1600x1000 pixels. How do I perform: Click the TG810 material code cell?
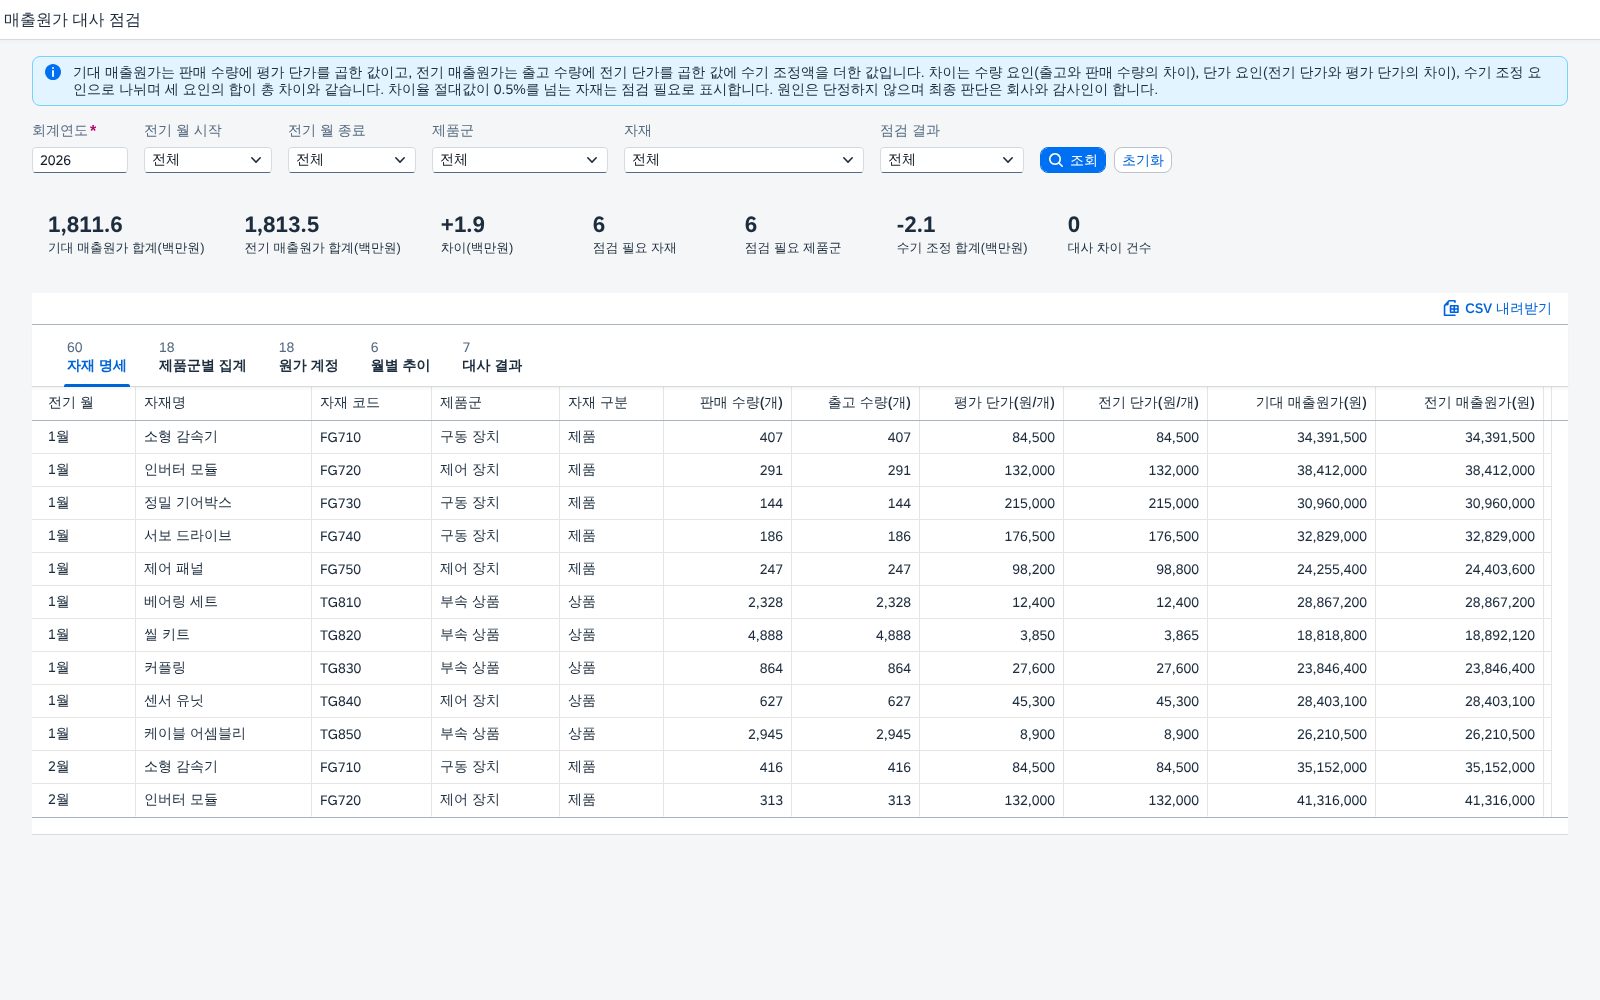point(372,602)
